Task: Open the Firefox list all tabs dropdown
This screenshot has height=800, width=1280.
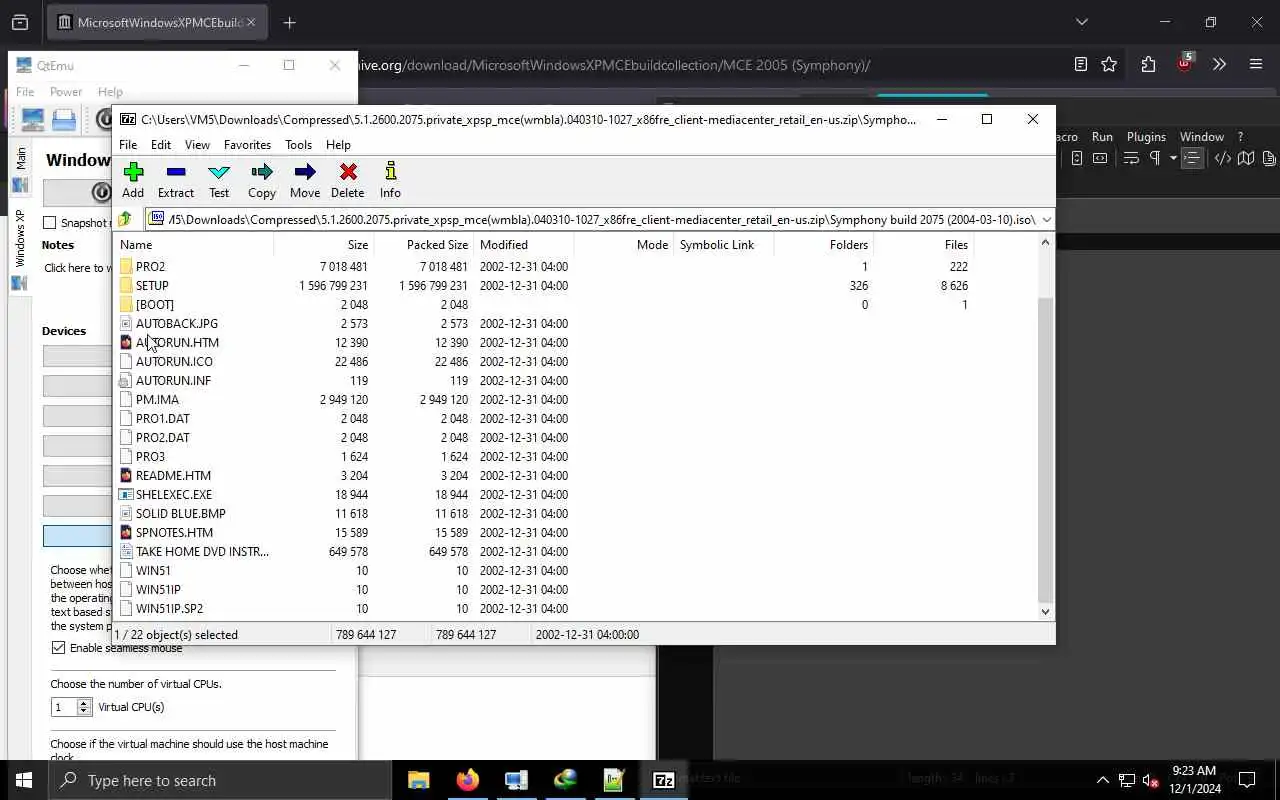Action: coord(1081,22)
